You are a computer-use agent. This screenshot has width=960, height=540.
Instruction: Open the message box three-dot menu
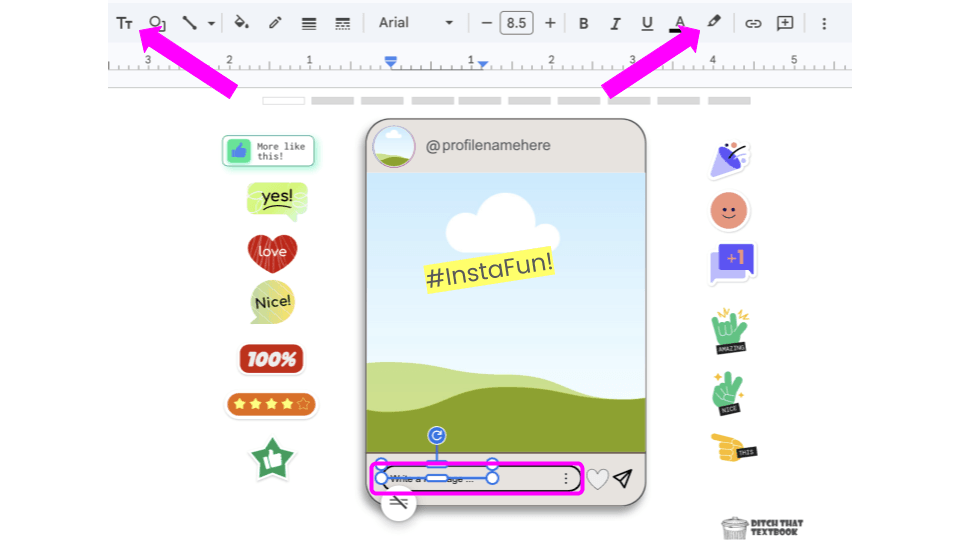(566, 478)
